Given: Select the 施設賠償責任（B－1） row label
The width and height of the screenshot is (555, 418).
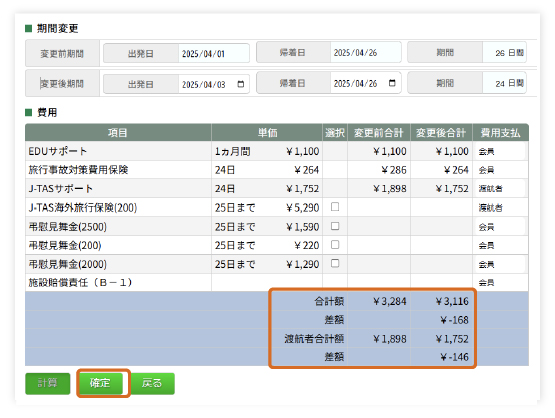Looking at the screenshot, I should point(80,282).
